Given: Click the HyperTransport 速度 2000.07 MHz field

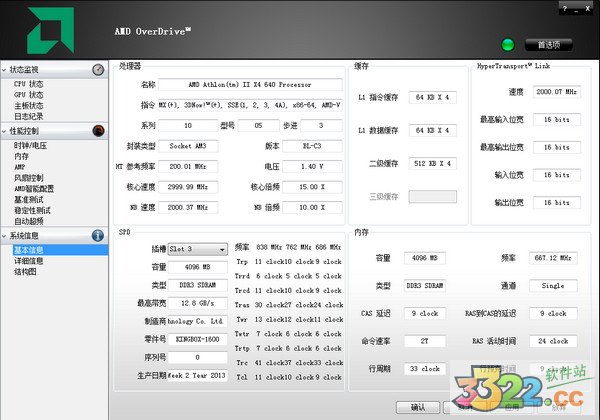Looking at the screenshot, I should click(557, 92).
